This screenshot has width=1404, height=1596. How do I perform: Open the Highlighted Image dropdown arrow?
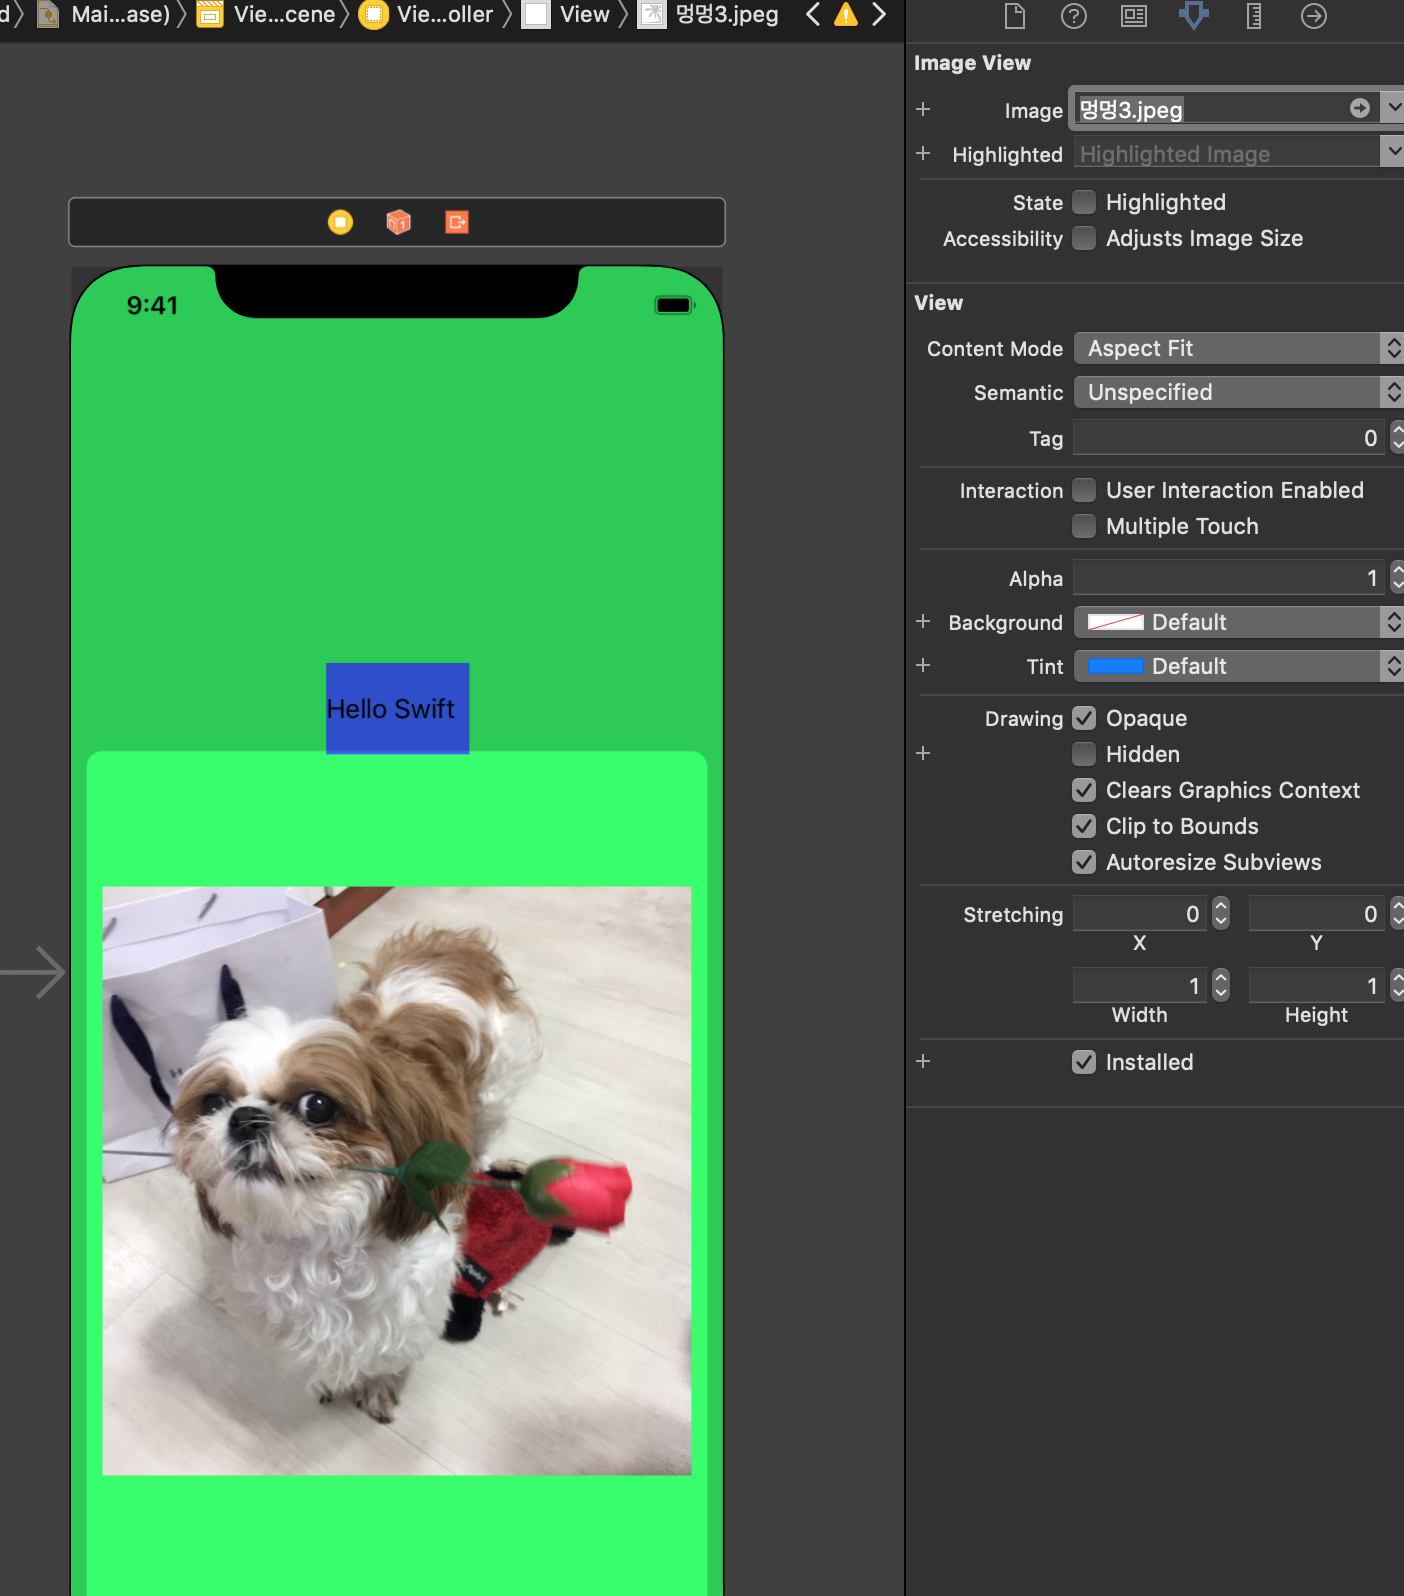click(x=1393, y=152)
